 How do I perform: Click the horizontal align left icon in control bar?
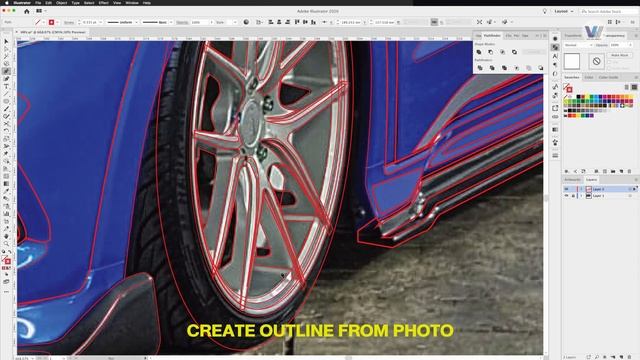pos(271,22)
